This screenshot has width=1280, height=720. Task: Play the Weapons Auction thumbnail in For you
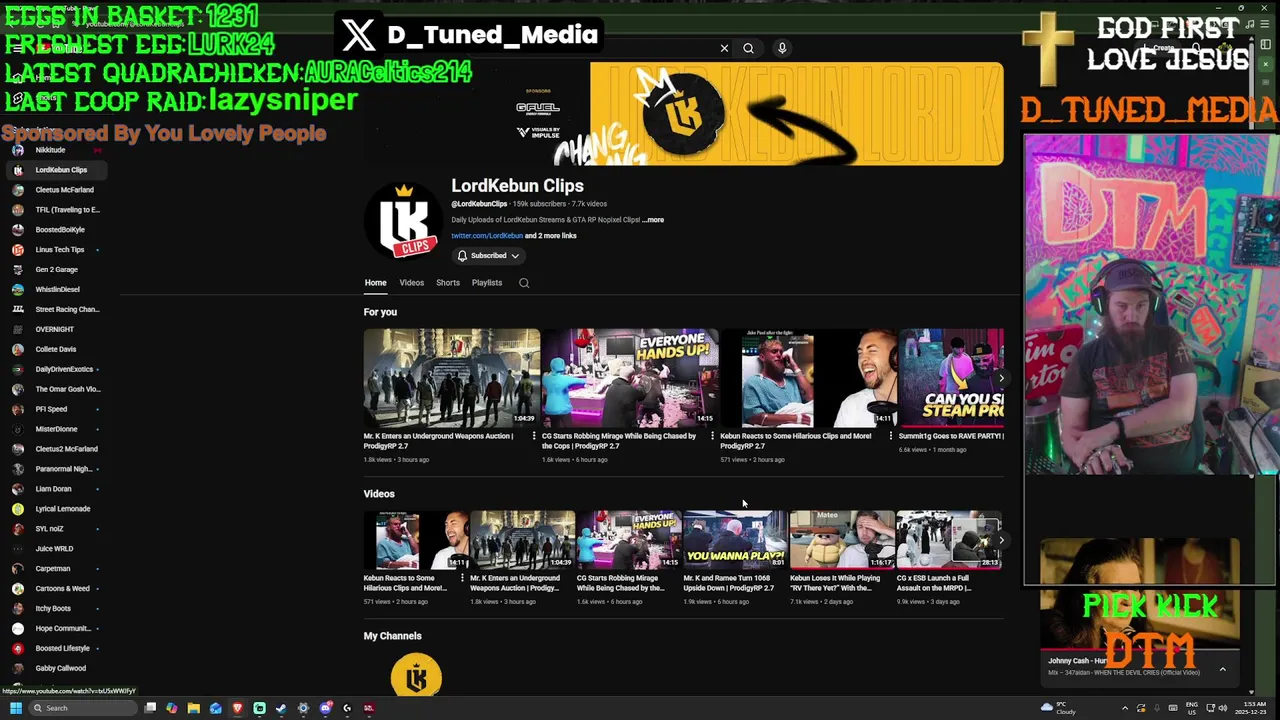click(452, 377)
